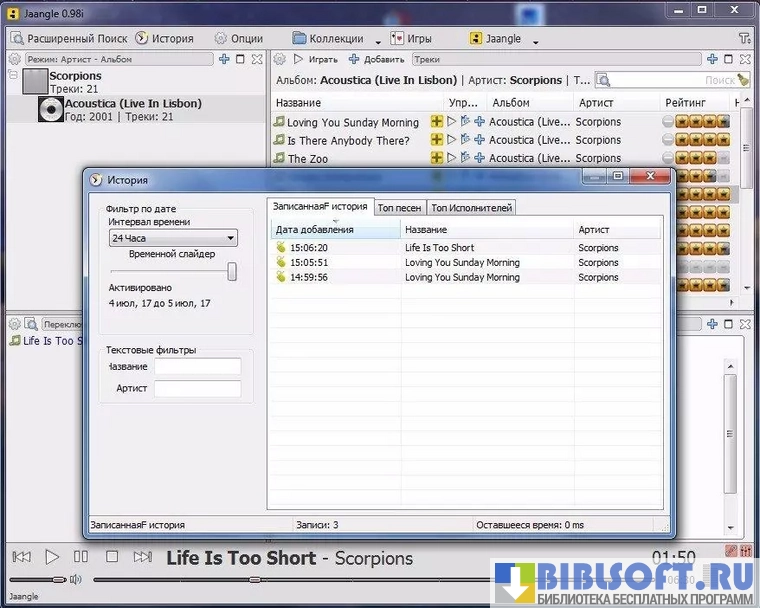
Task: Select Acoustica (Live In Lisbon) album
Action: click(132, 104)
